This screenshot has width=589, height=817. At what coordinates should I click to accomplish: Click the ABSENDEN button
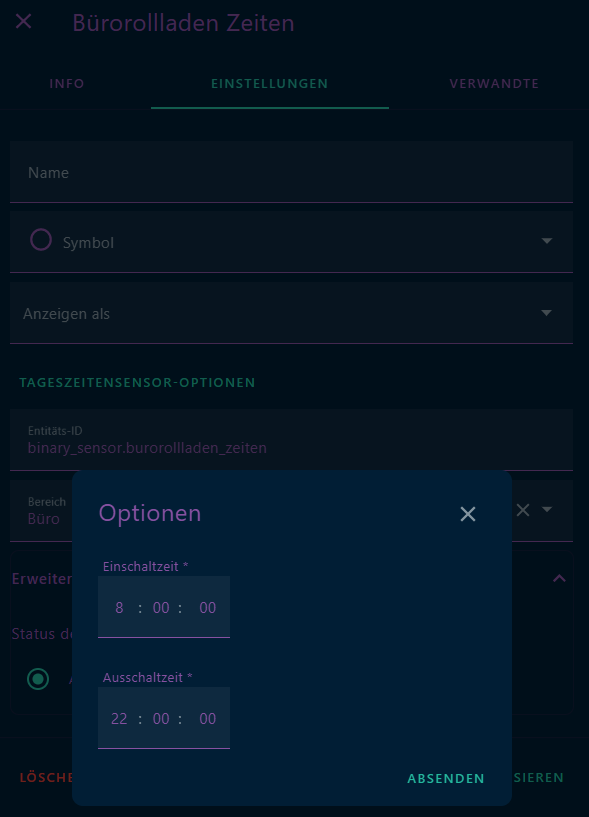pos(445,778)
